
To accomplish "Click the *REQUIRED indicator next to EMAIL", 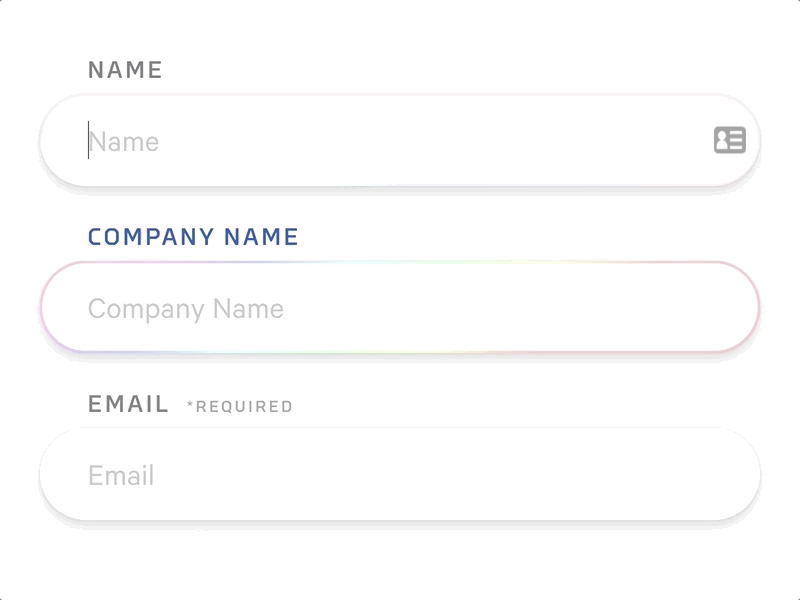I will (x=238, y=406).
